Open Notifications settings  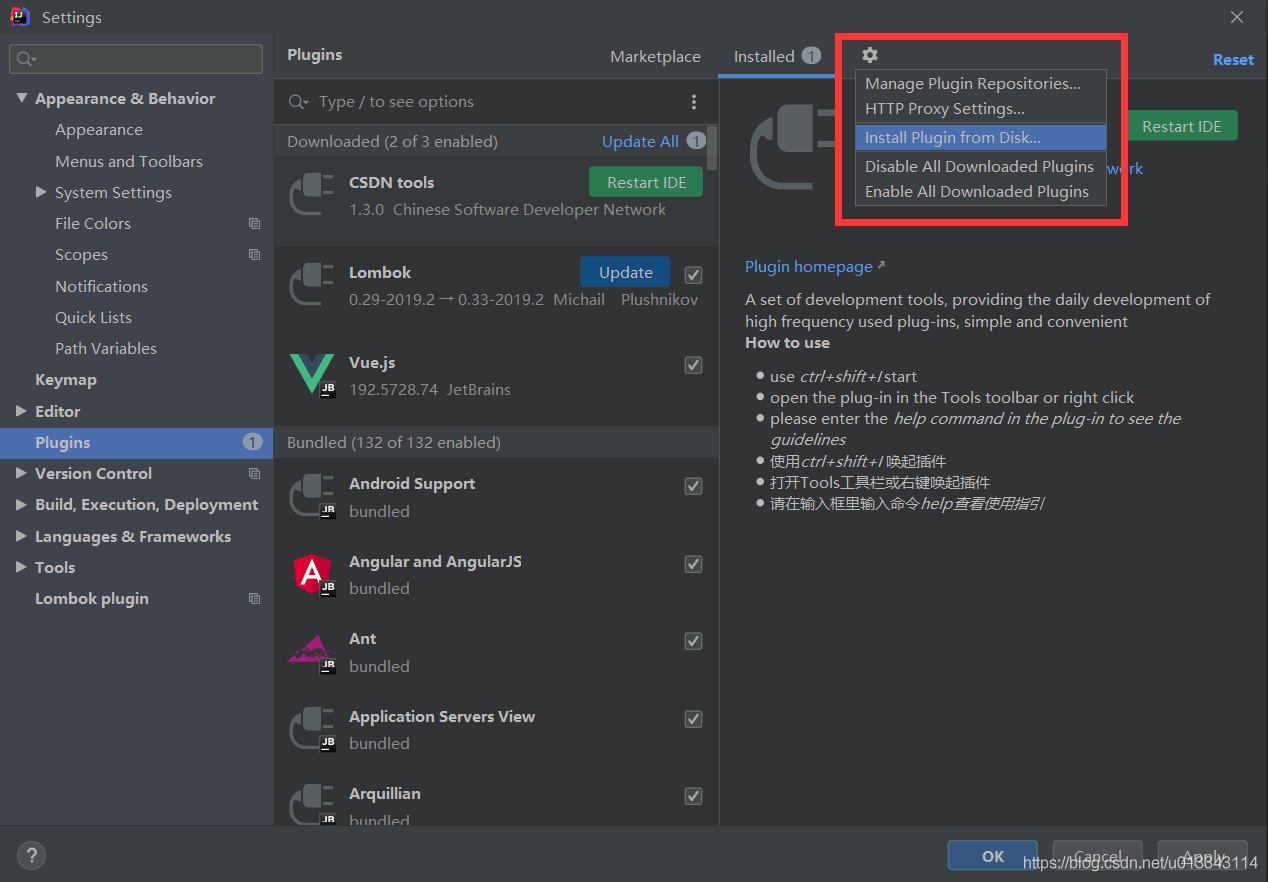101,286
